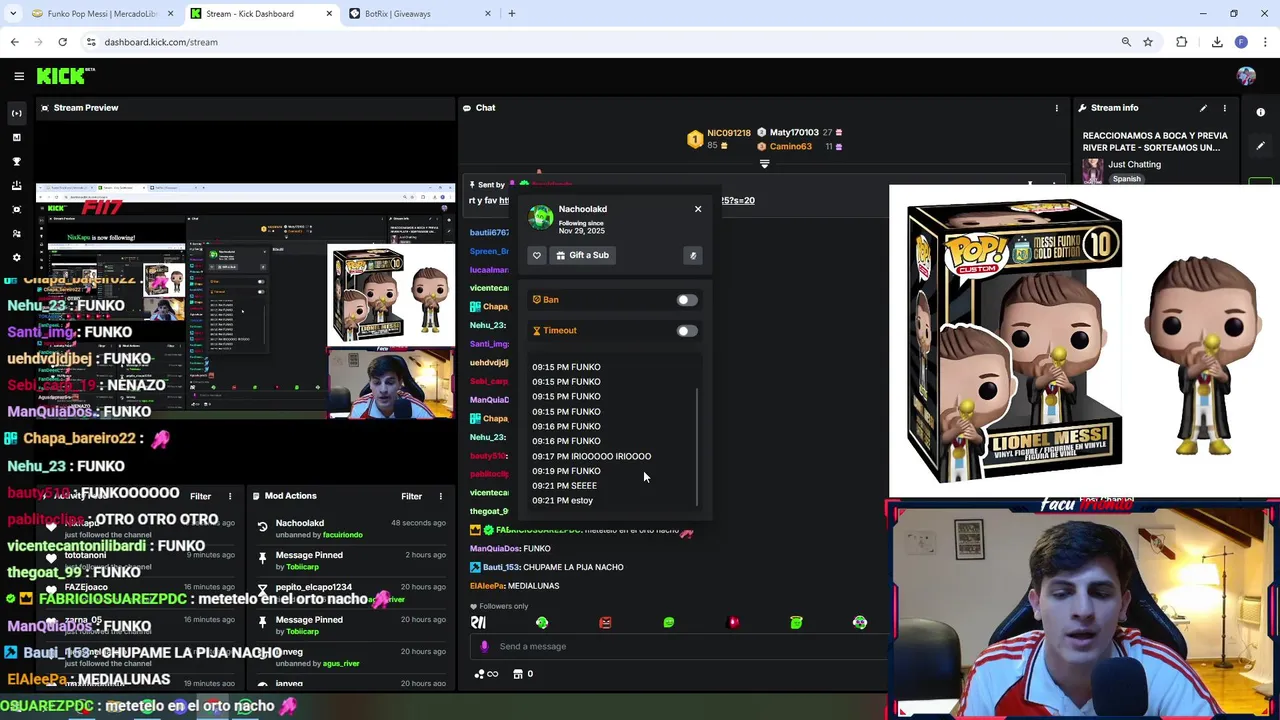1280x720 pixels.
Task: Toggle the Ban switch
Action: (686, 300)
